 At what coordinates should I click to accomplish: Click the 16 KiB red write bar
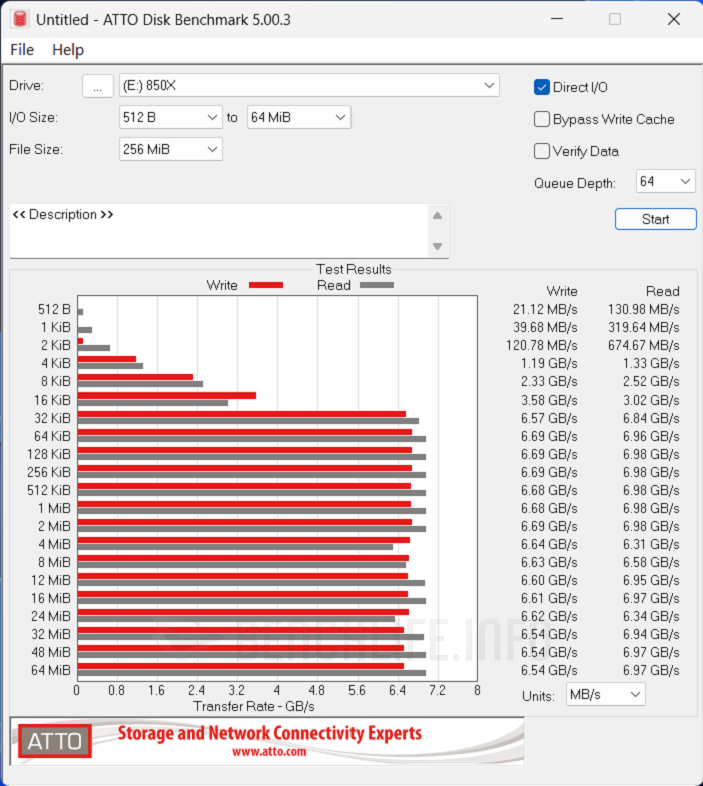pyautogui.click(x=167, y=396)
